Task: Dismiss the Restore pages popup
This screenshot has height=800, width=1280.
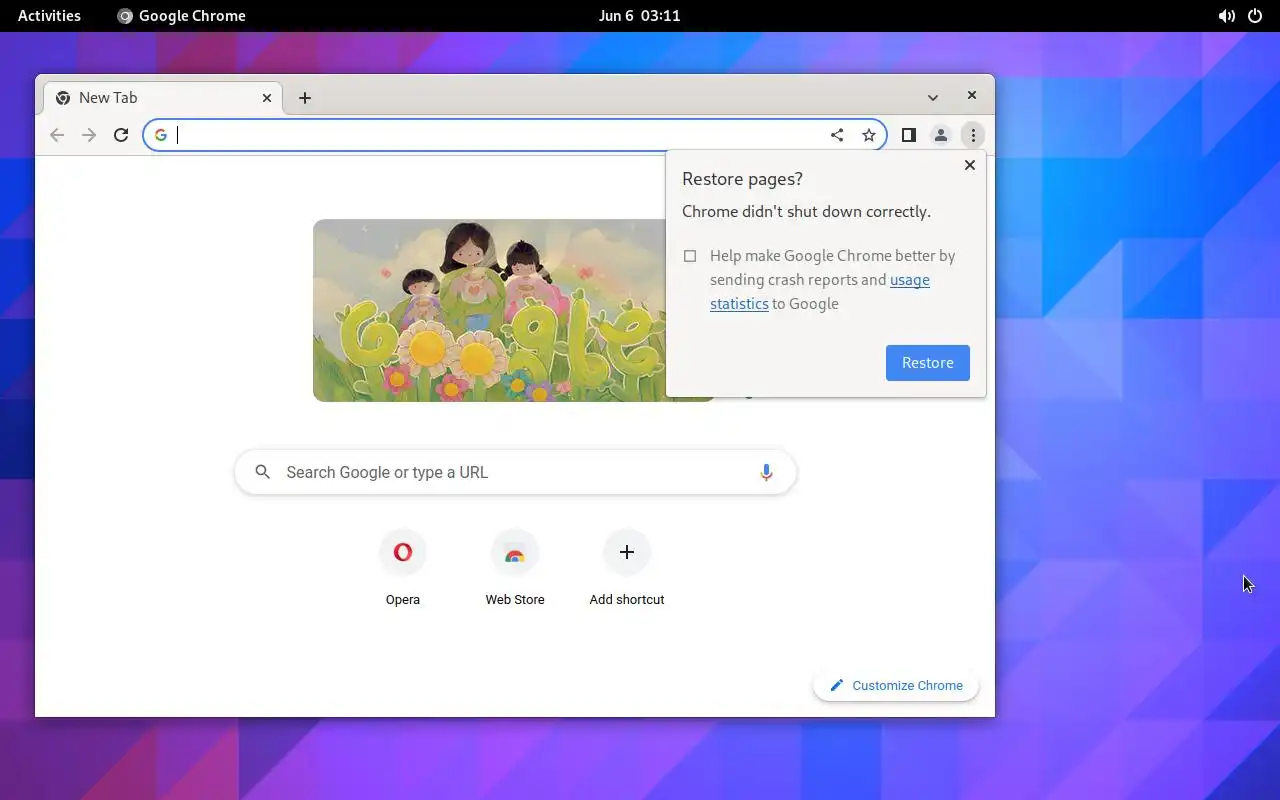Action: click(x=969, y=165)
